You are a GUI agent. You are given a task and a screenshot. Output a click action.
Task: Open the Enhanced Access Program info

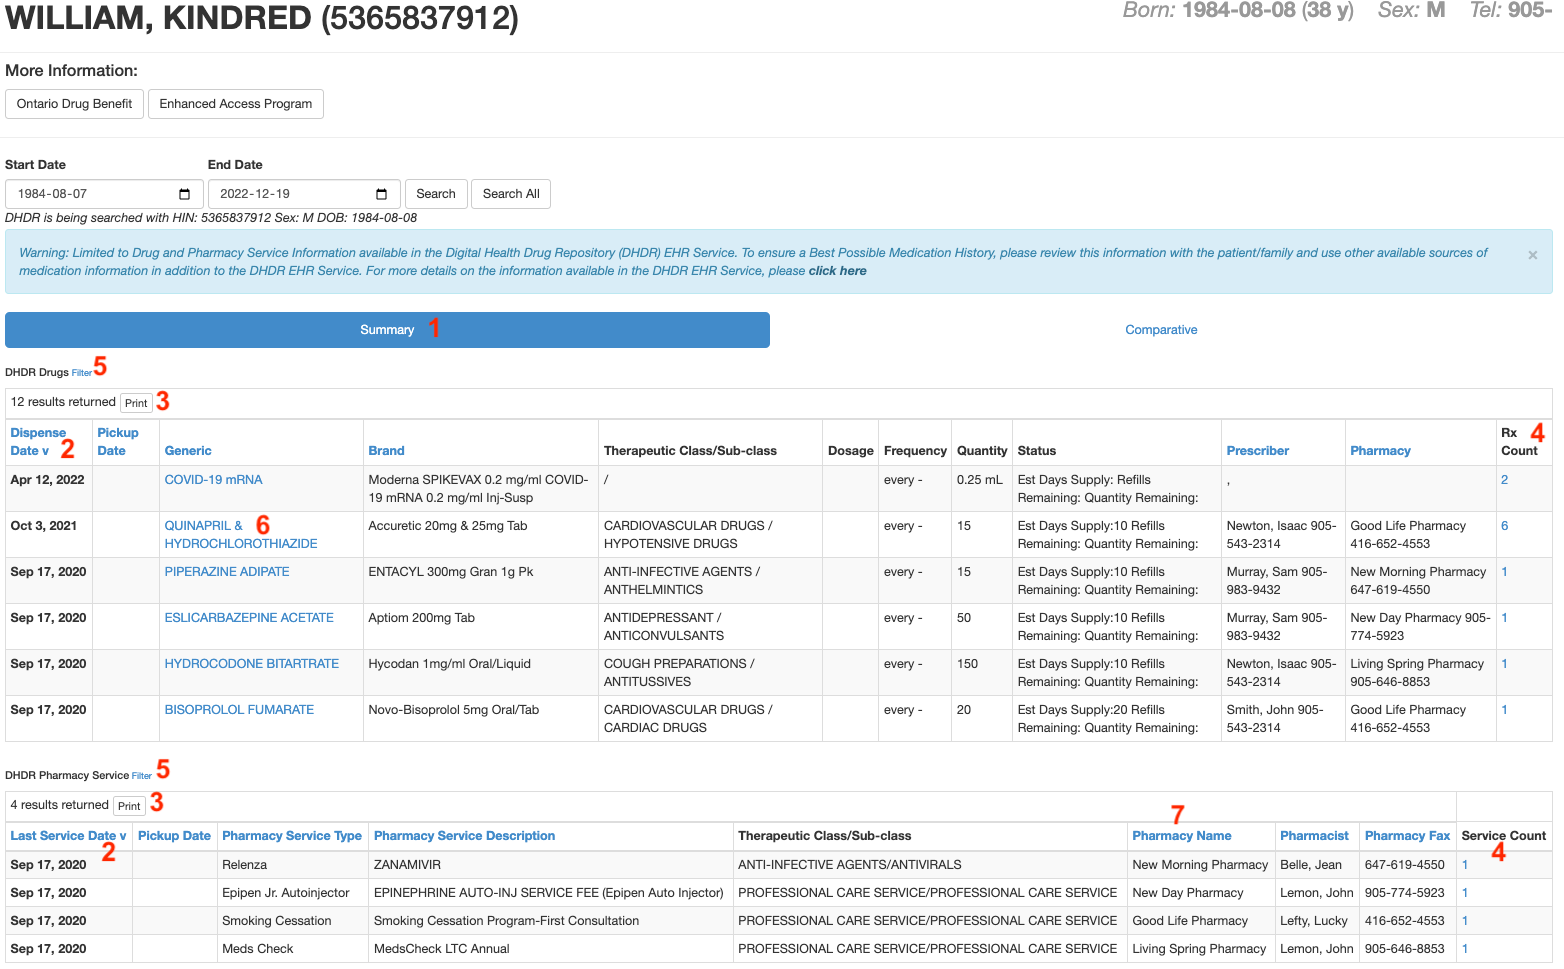coord(235,104)
